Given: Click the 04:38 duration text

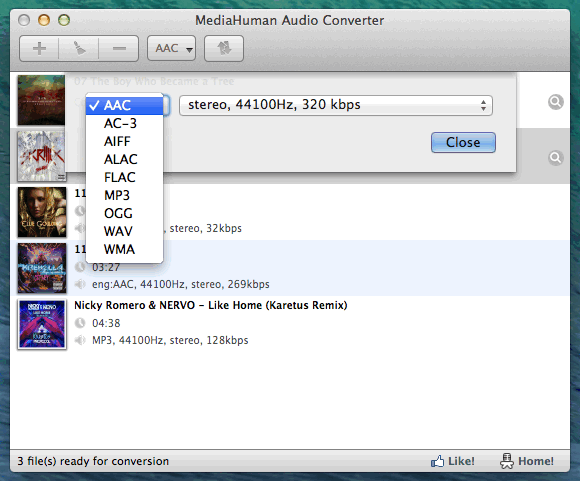Looking at the screenshot, I should [x=106, y=323].
